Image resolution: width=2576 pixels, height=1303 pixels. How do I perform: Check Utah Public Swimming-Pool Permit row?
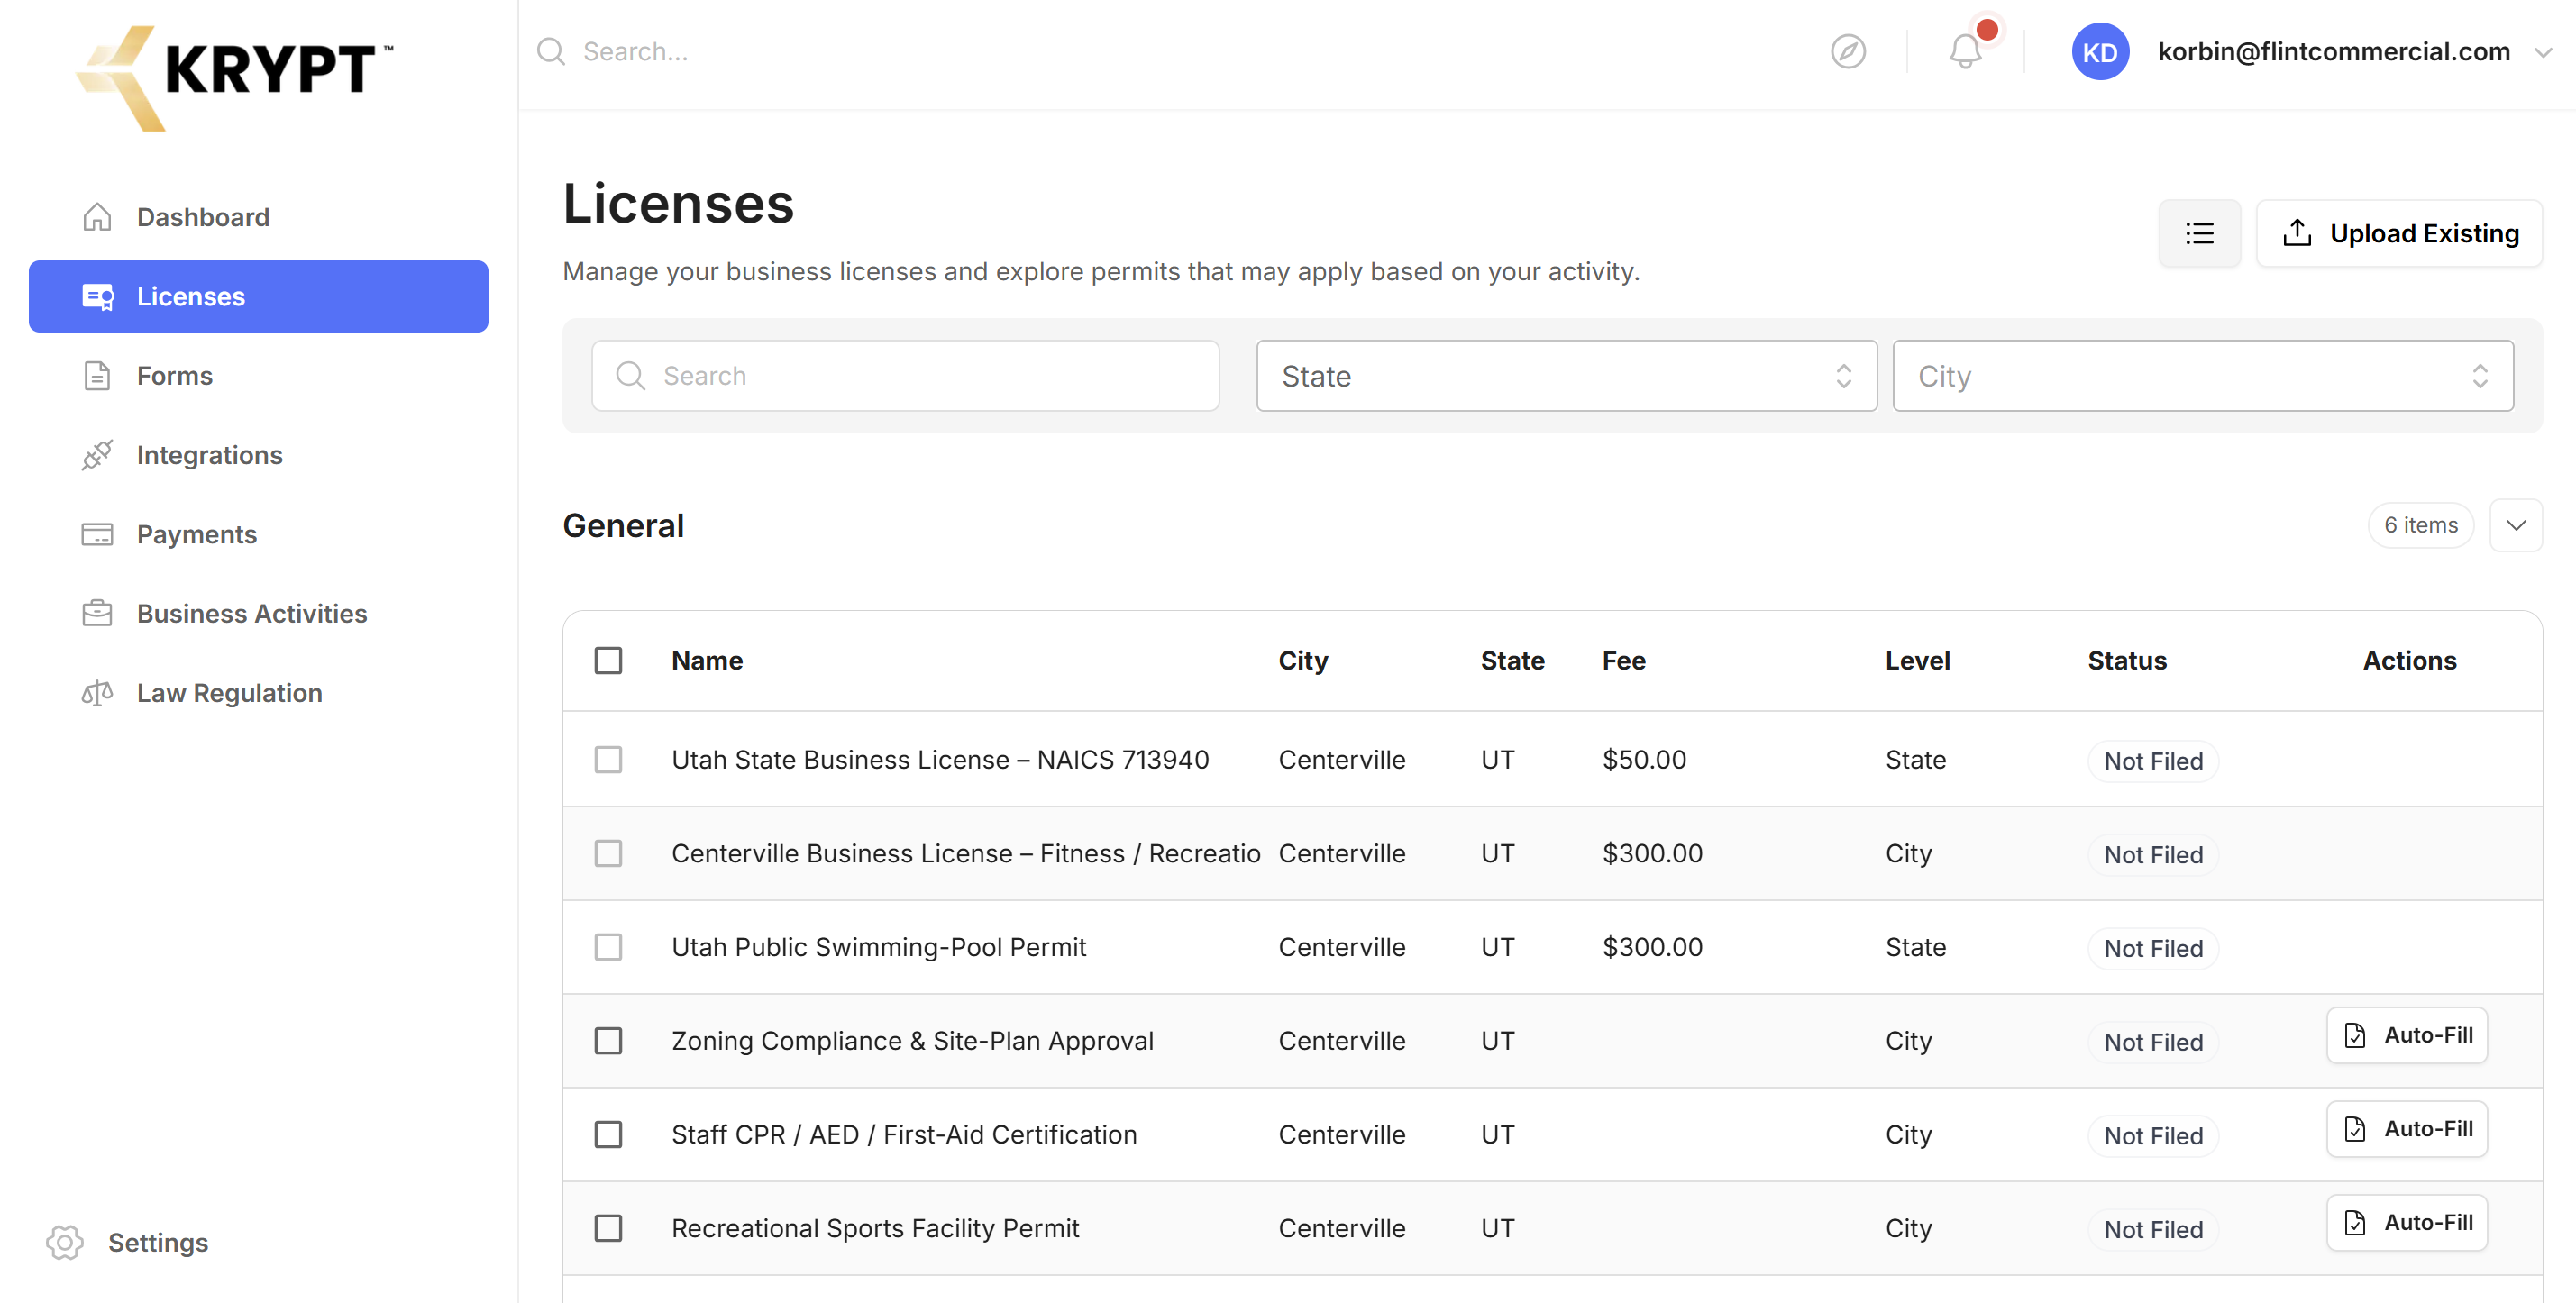pos(608,947)
